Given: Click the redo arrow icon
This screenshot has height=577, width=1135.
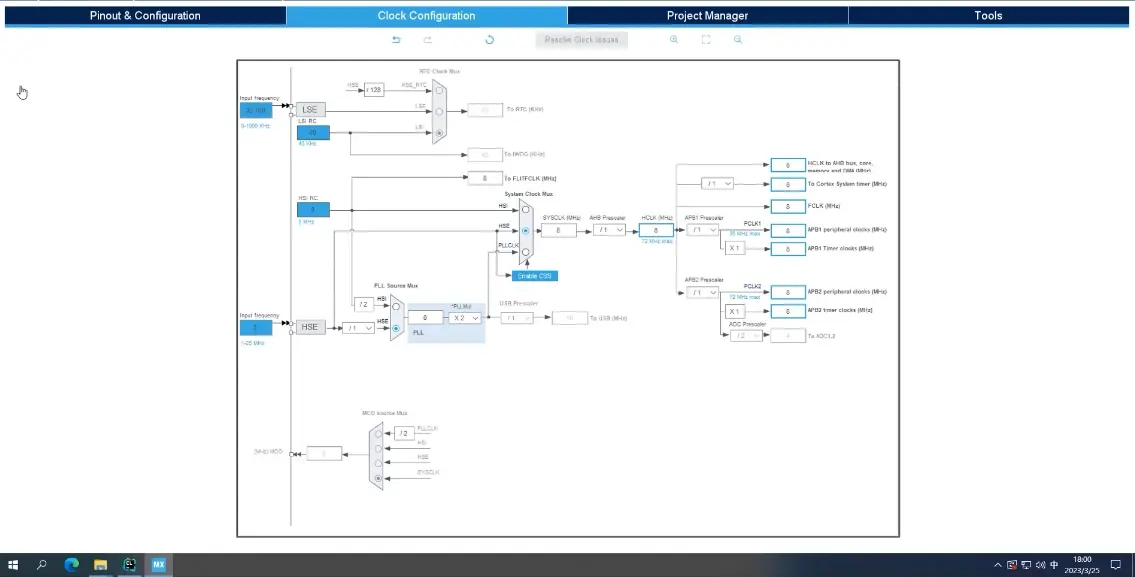Looking at the screenshot, I should click(x=428, y=39).
